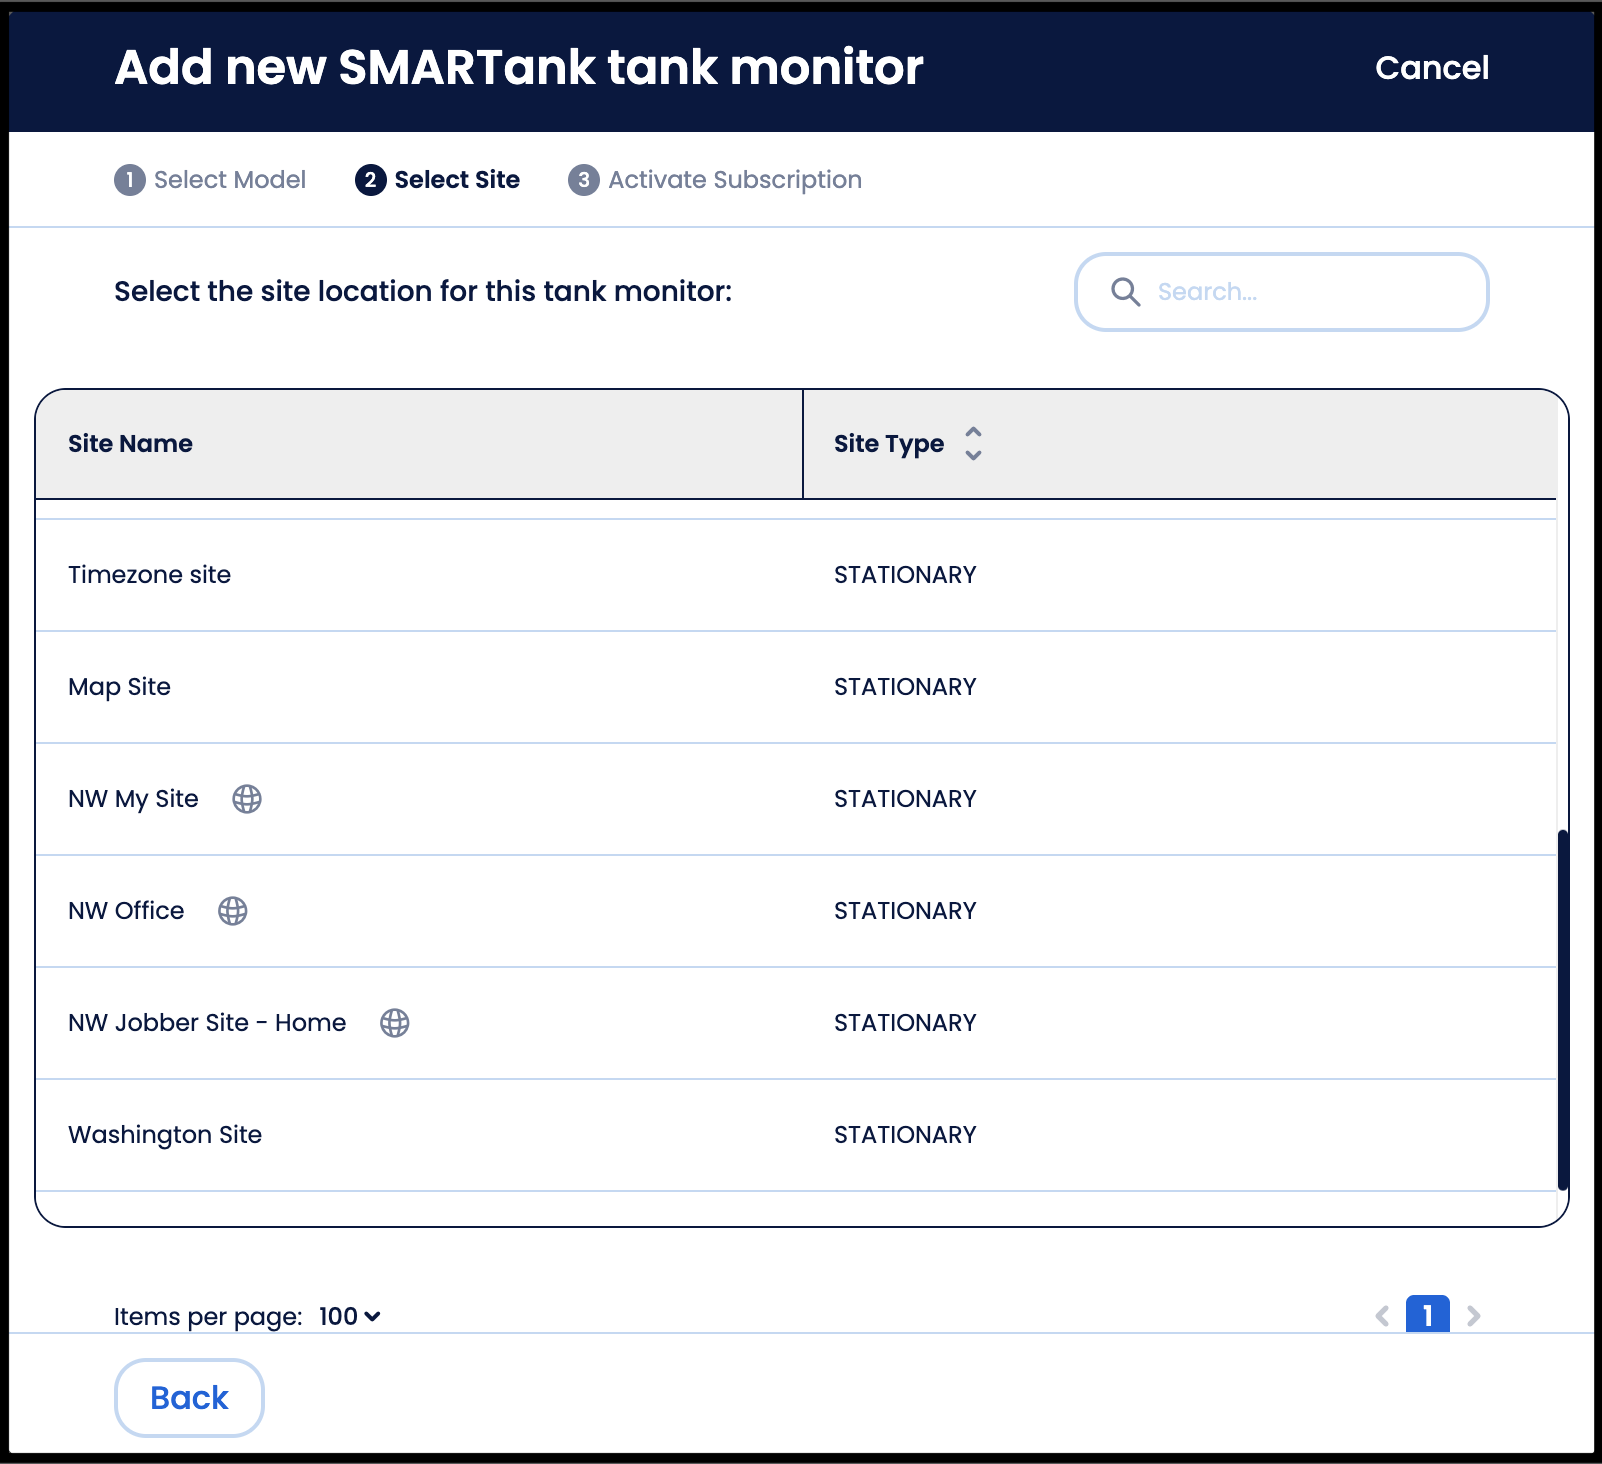Sort the table by Site Type arrows
The width and height of the screenshot is (1602, 1464).
click(x=973, y=444)
